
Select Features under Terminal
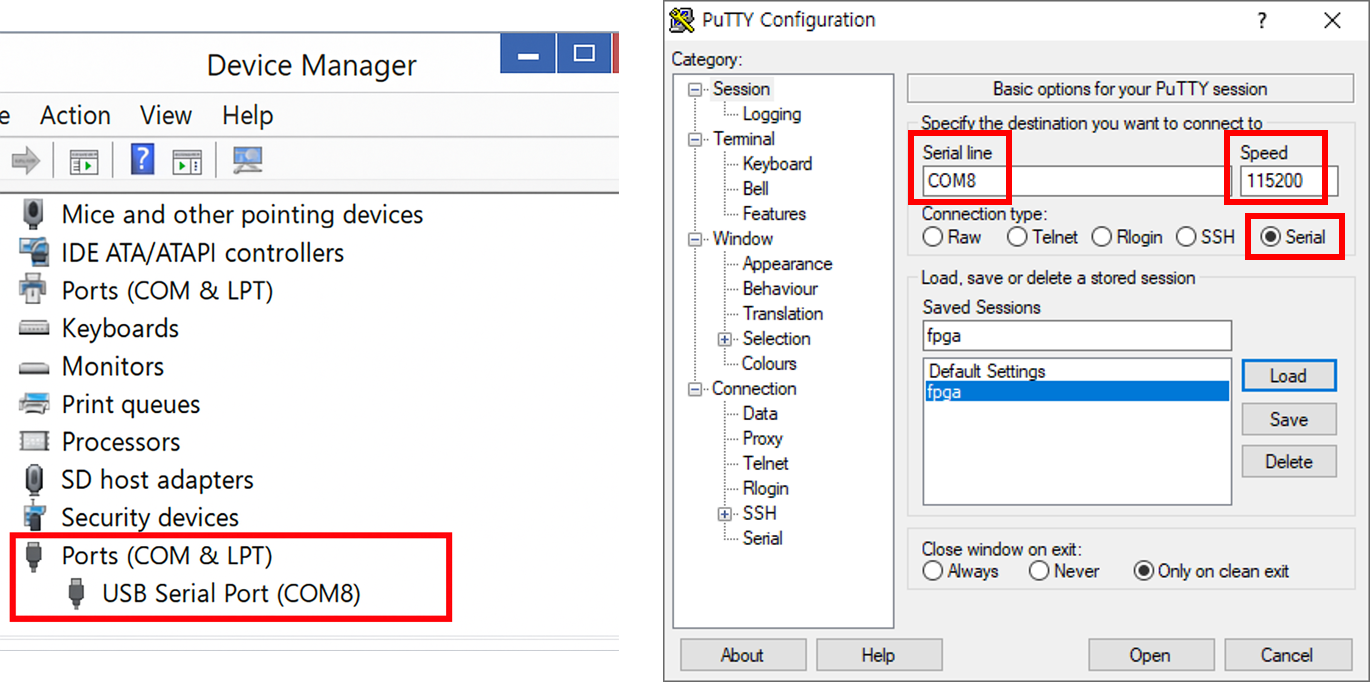pyautogui.click(x=774, y=214)
